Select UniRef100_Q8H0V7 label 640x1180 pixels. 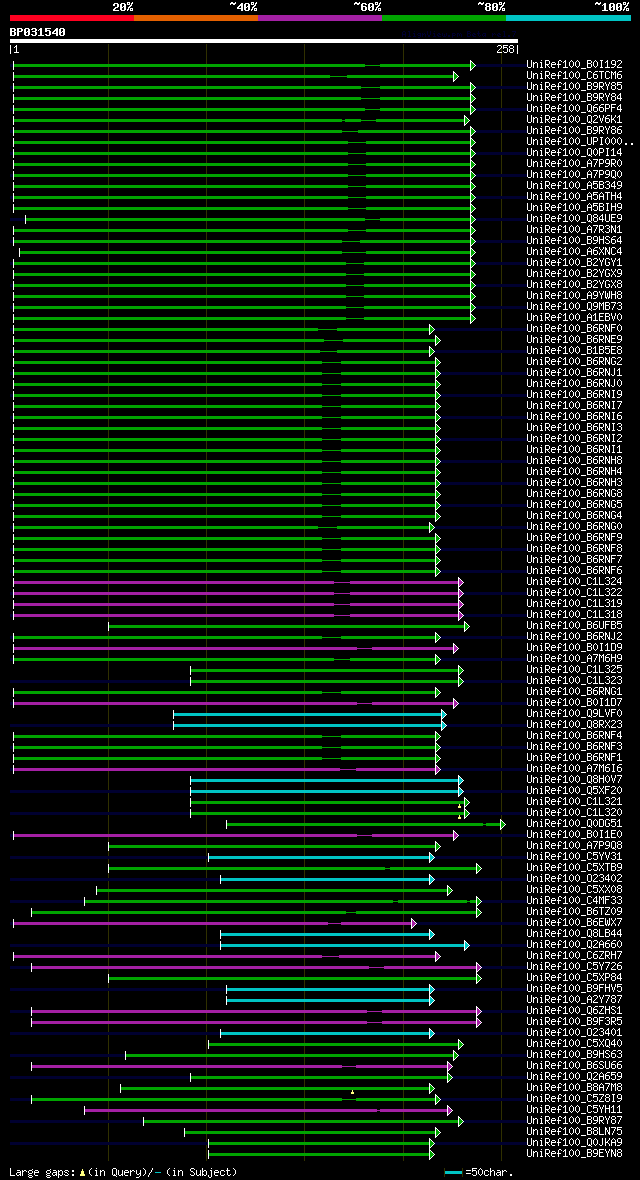tap(574, 779)
